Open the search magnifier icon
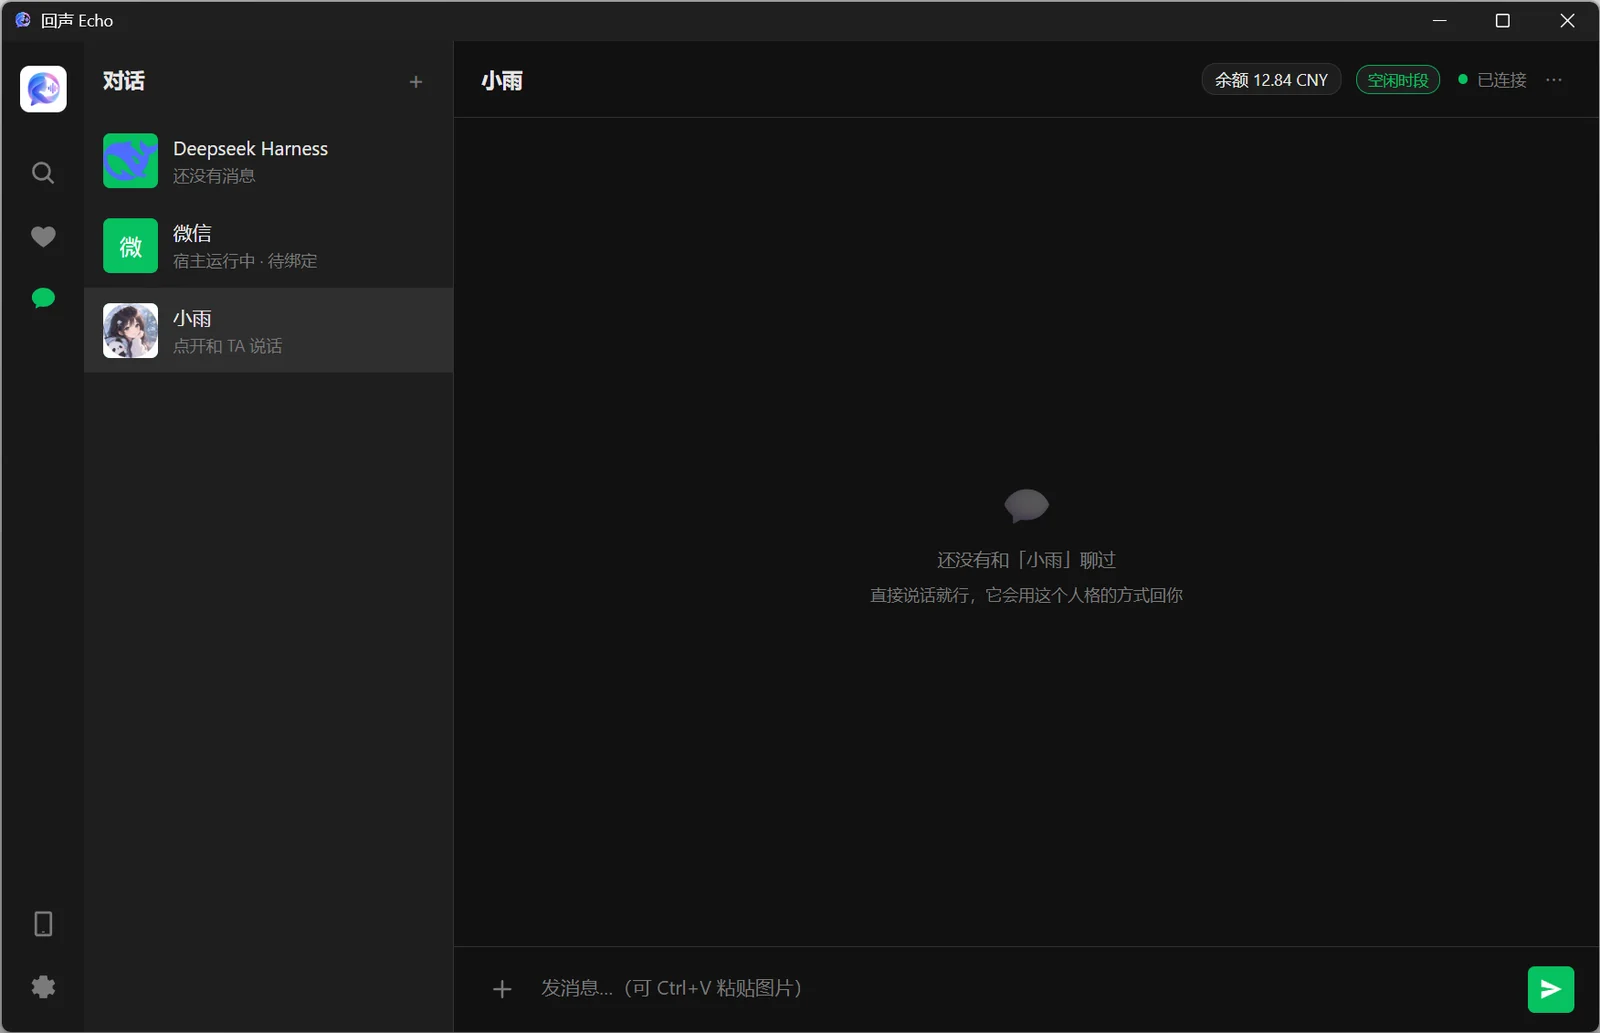The height and width of the screenshot is (1033, 1600). coord(43,173)
